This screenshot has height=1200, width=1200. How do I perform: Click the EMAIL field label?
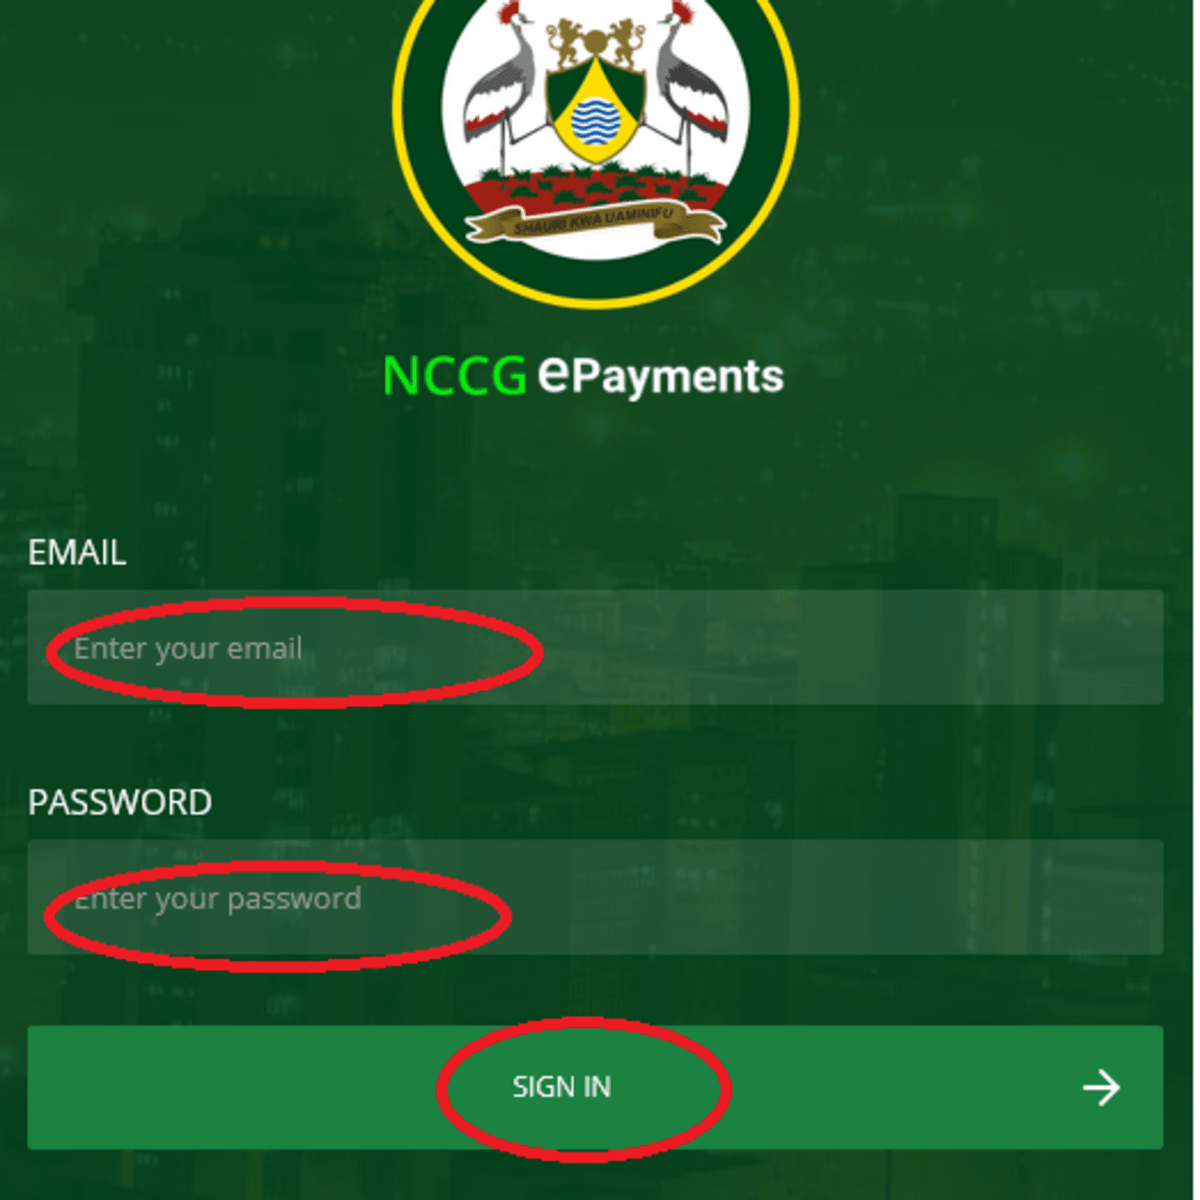[x=77, y=552]
